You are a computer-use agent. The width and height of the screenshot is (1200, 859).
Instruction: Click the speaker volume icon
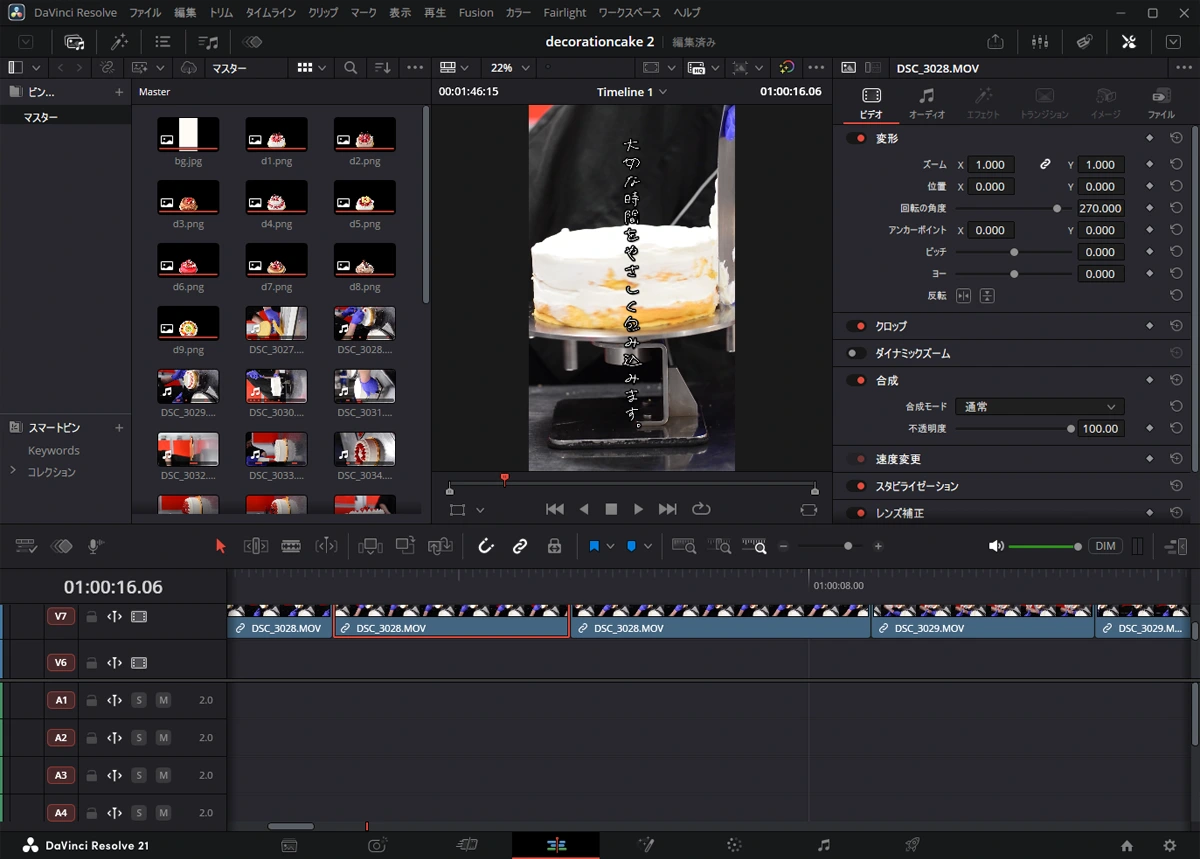point(995,546)
